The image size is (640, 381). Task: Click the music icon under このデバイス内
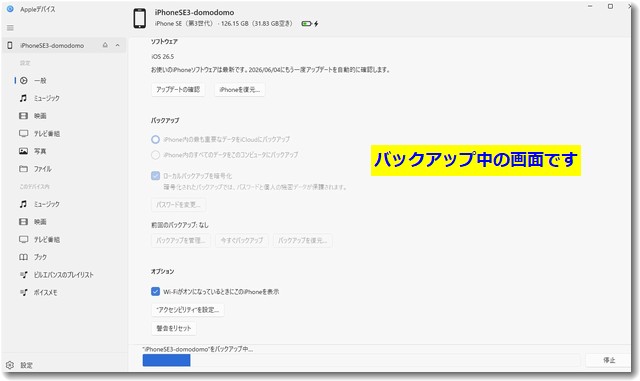[24, 204]
